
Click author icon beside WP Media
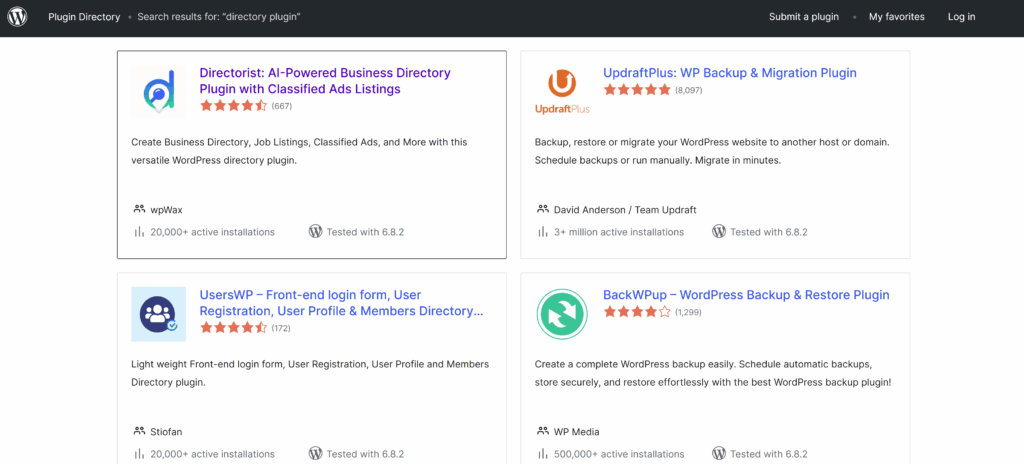tap(543, 431)
